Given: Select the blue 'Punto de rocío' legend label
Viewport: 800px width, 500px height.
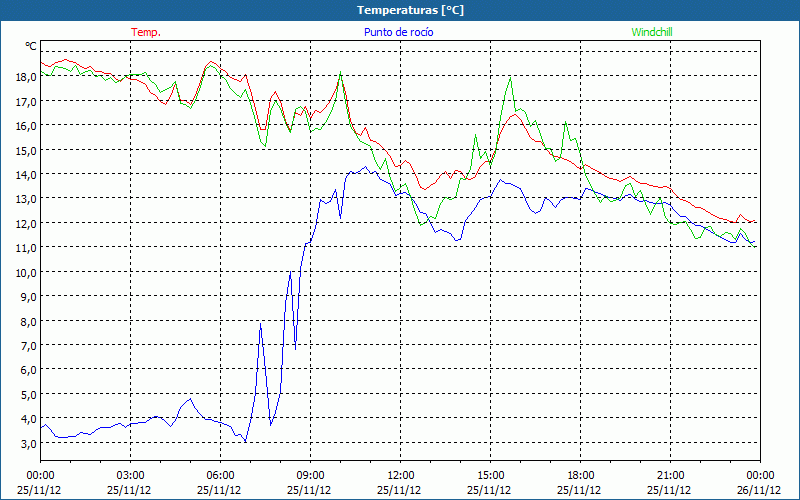Looking at the screenshot, I should 398,32.
